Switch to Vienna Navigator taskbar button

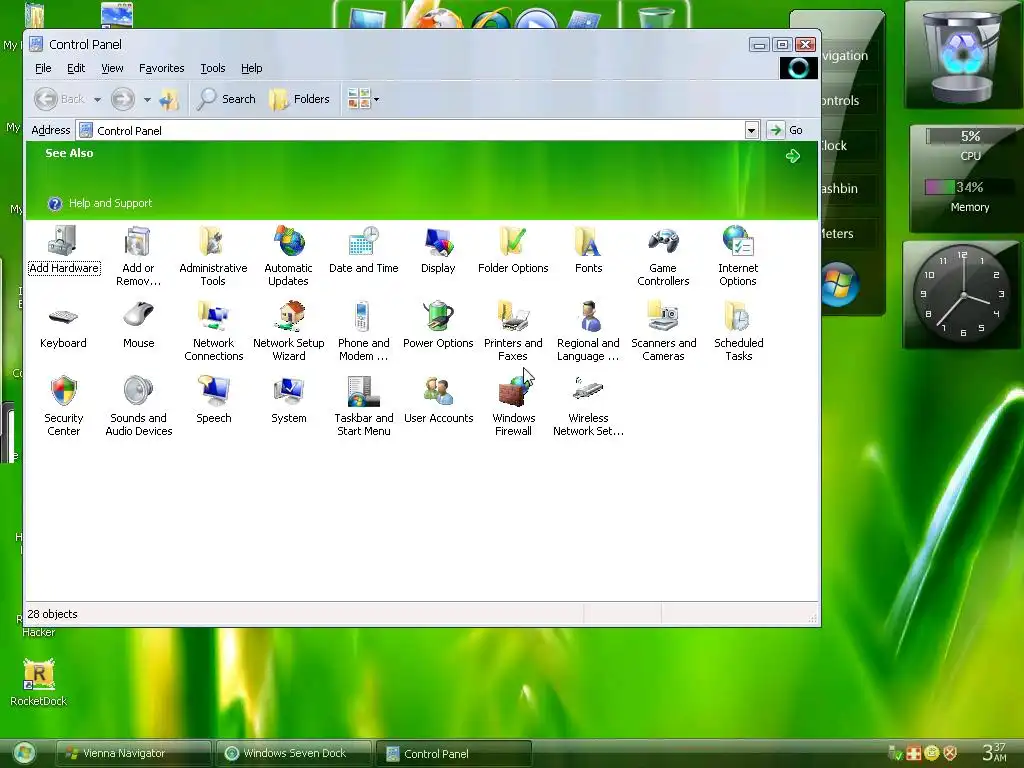(133, 753)
